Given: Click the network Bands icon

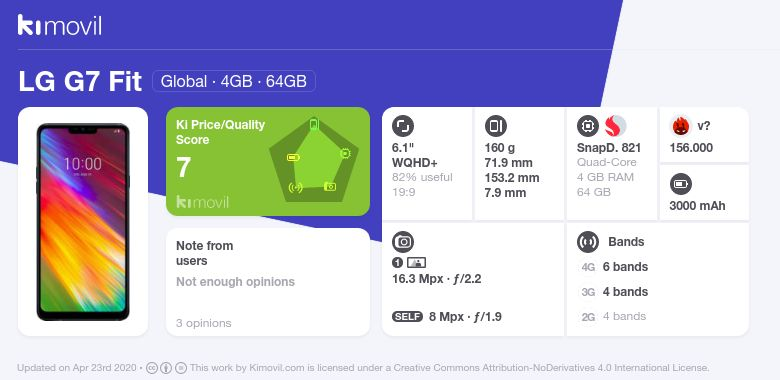Looking at the screenshot, I should pos(587,242).
